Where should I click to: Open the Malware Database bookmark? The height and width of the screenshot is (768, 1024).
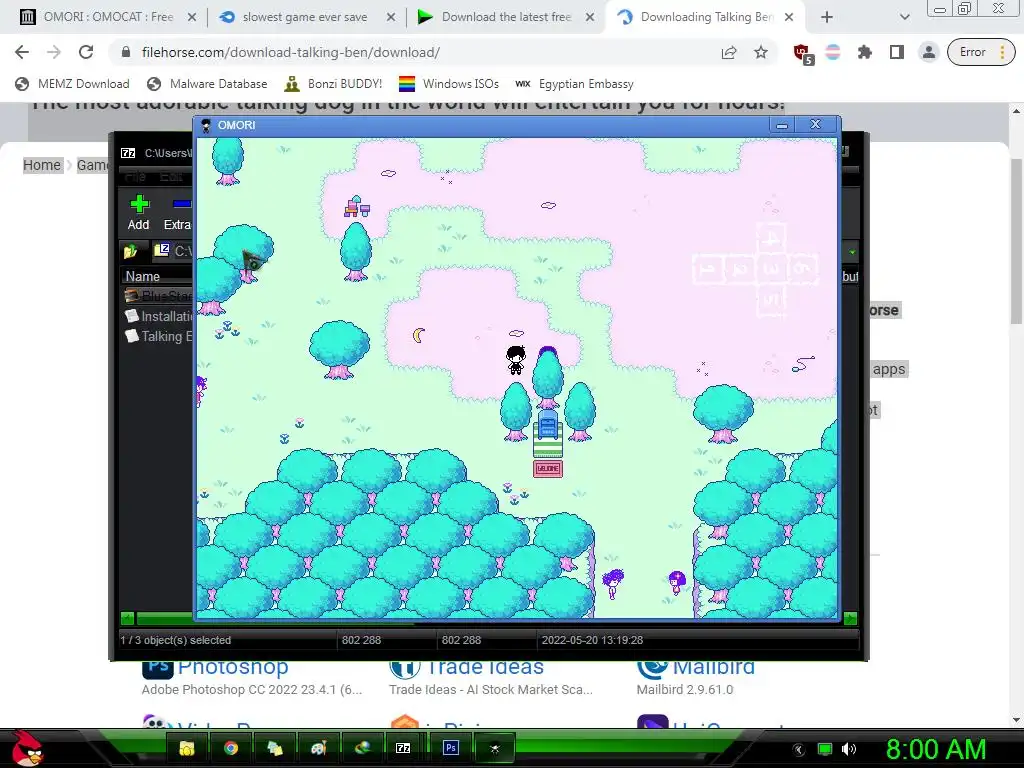[208, 84]
